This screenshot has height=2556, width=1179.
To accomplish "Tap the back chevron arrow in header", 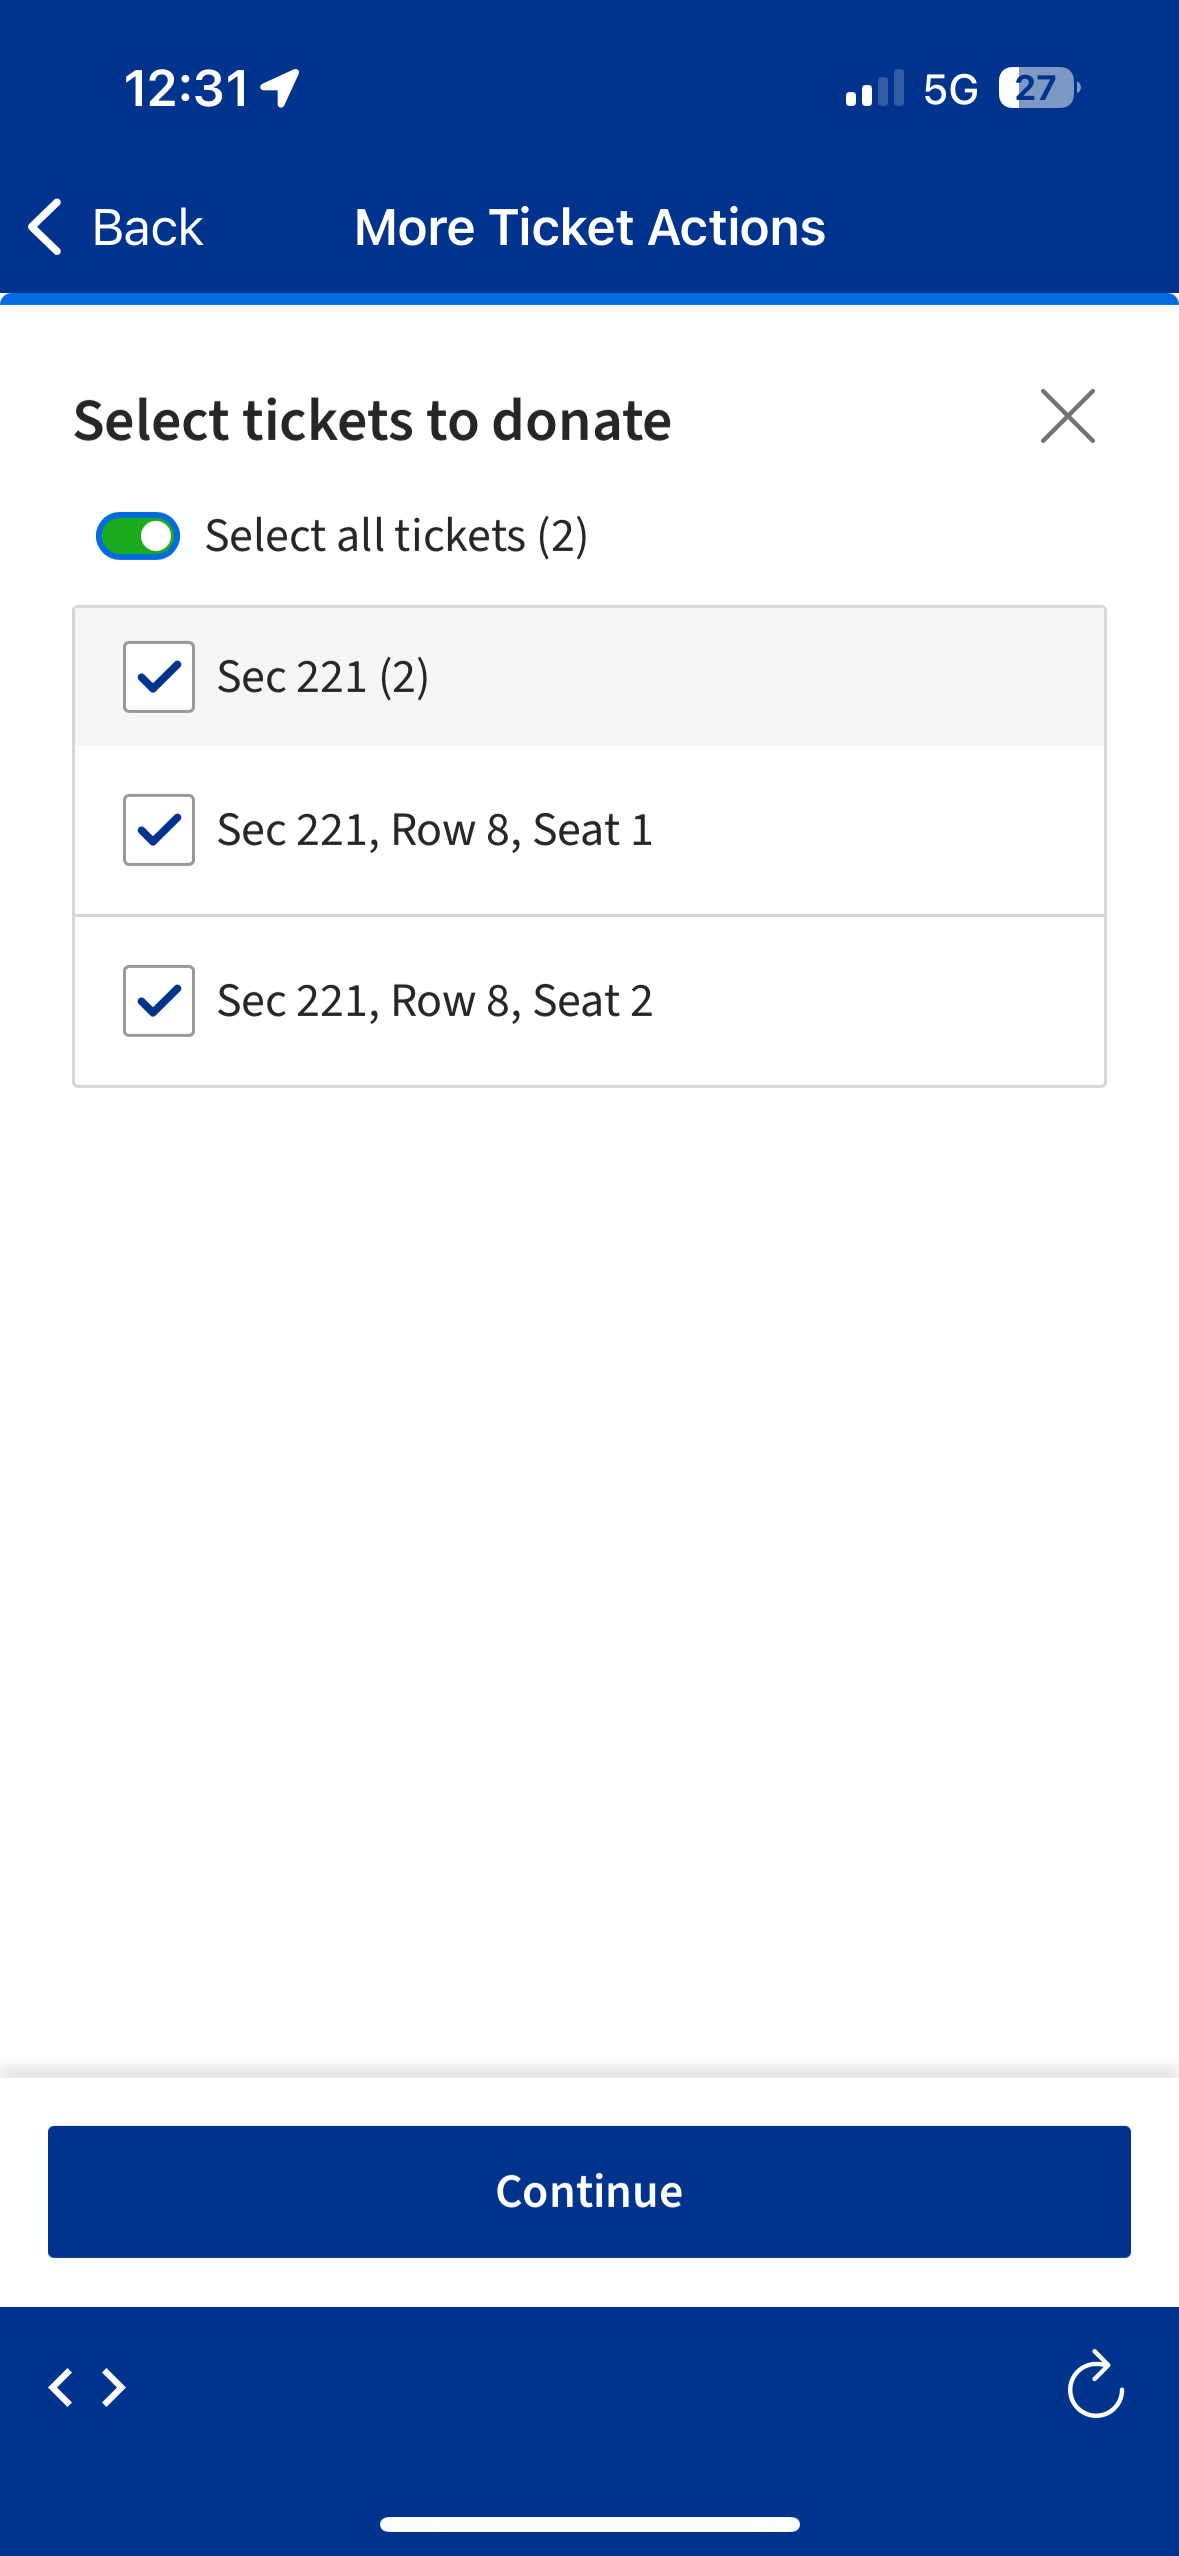I will pos(46,227).
